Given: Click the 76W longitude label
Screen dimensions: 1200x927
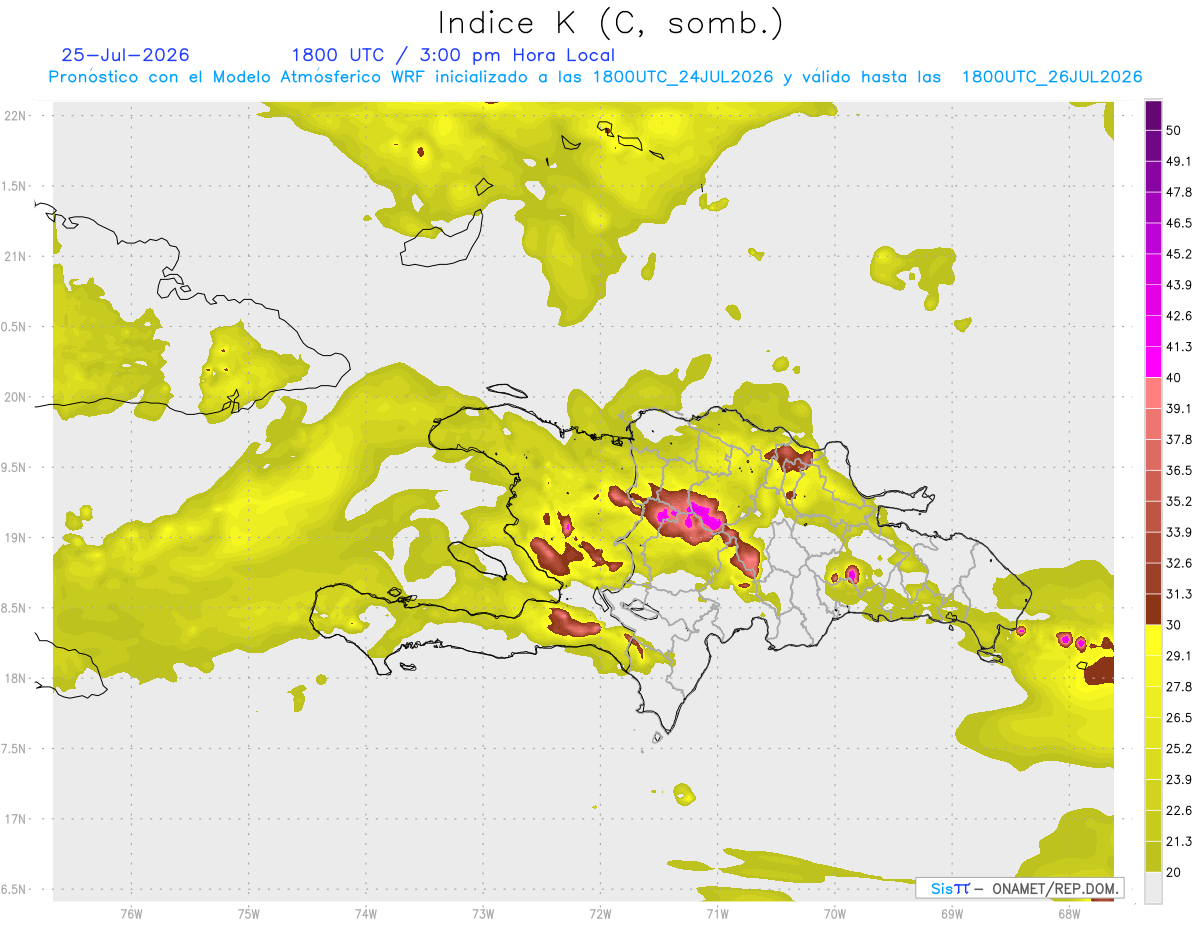Looking at the screenshot, I should click(x=131, y=913).
